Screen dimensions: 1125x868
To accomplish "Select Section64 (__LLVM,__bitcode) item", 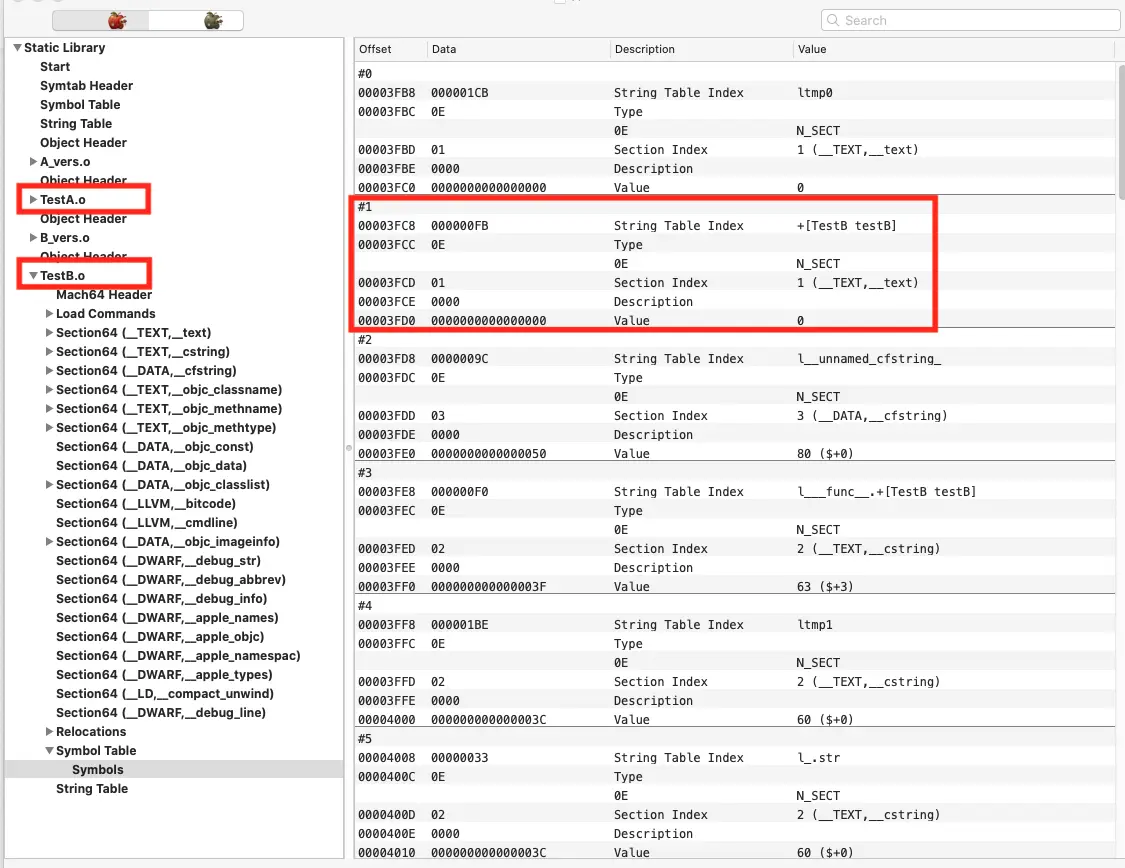I will 146,504.
